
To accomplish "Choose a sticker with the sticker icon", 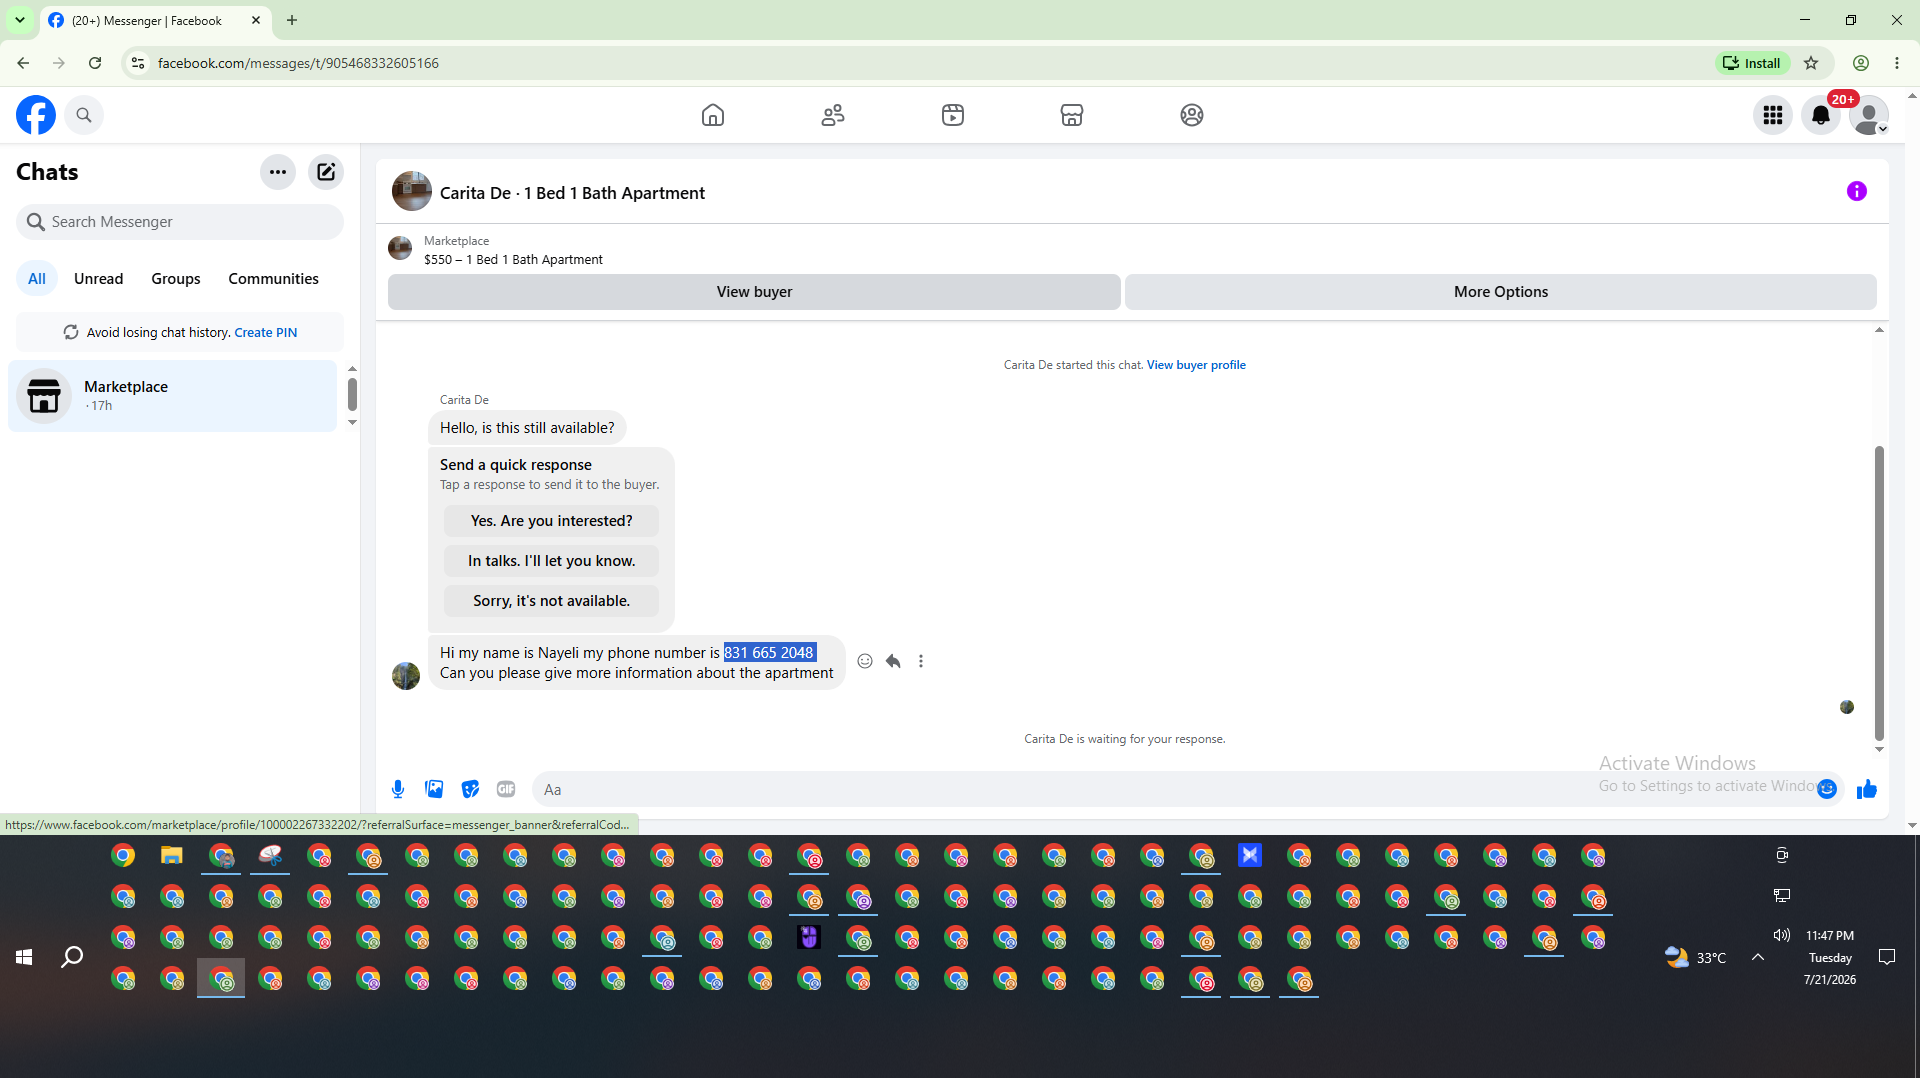I will (470, 789).
